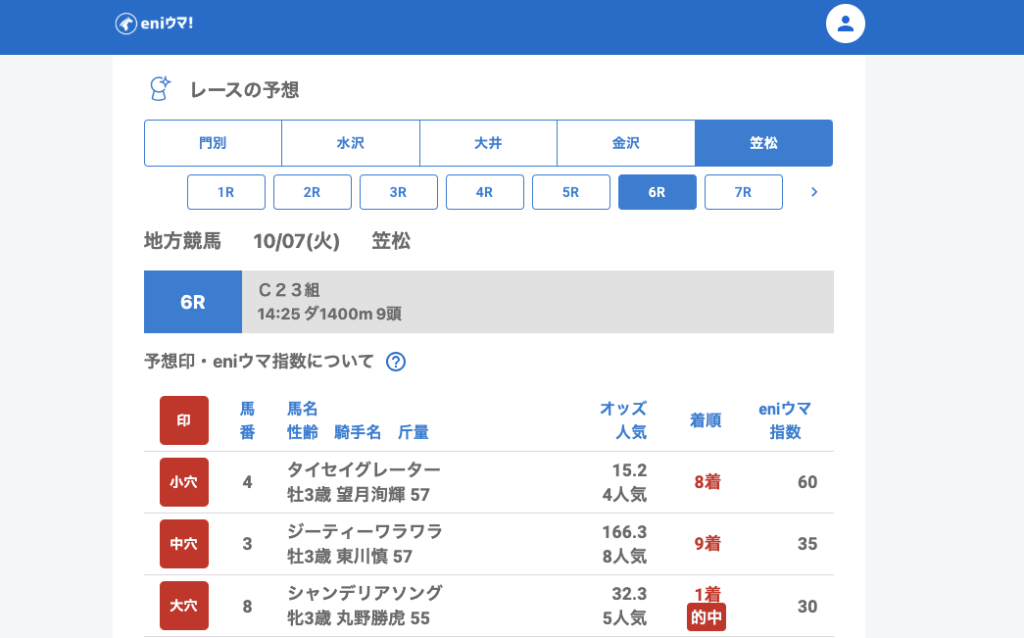Open the 金沢 racecourse tab
1024x638 pixels.
click(x=626, y=143)
